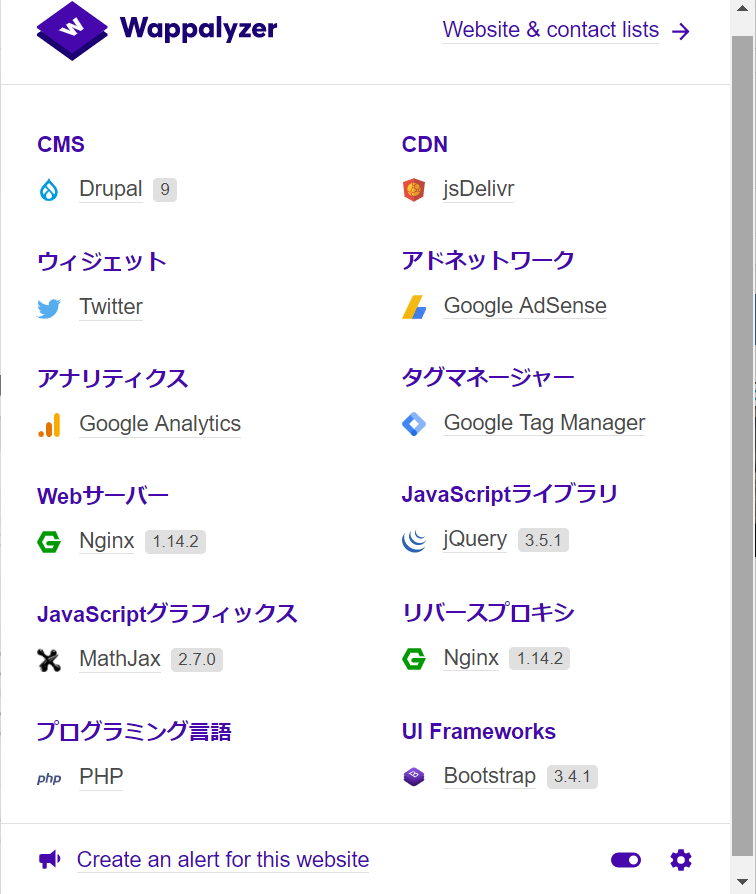
Task: Toggle the Wappalyzer enable switch
Action: pyautogui.click(x=626, y=860)
